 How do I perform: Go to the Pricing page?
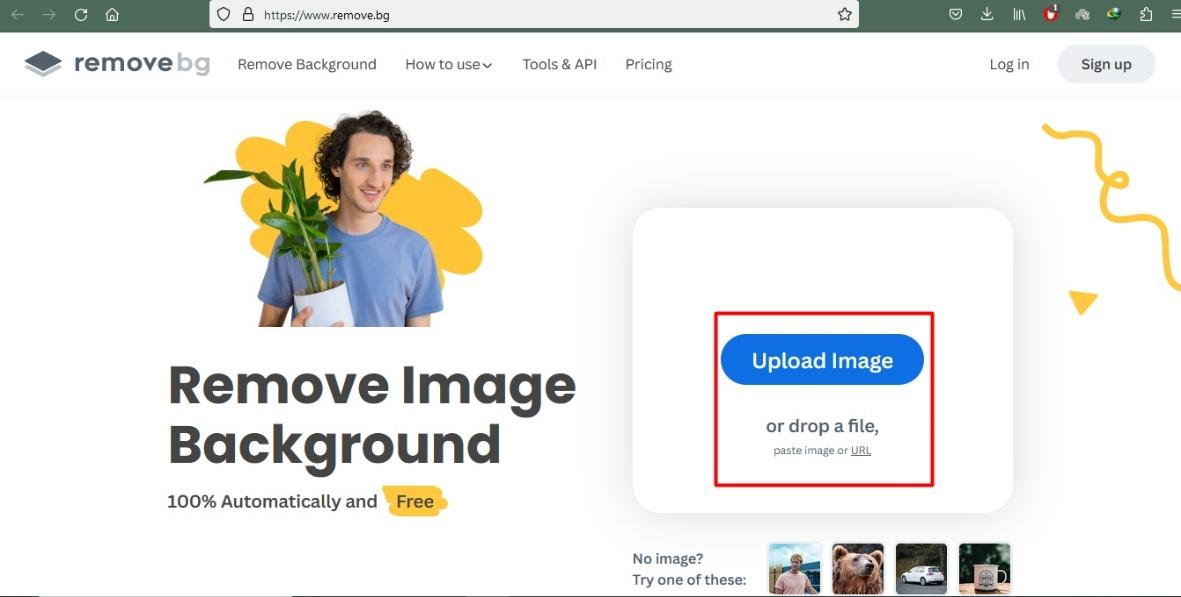click(x=648, y=65)
